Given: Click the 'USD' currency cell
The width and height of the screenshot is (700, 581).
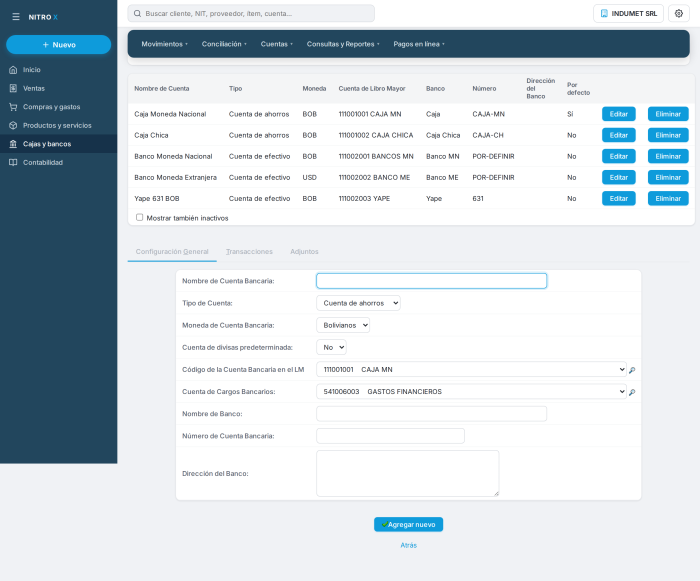Looking at the screenshot, I should [309, 177].
